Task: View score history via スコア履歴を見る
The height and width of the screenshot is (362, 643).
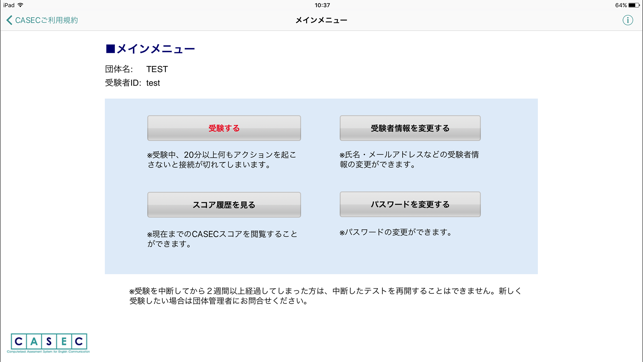Action: pyautogui.click(x=224, y=205)
